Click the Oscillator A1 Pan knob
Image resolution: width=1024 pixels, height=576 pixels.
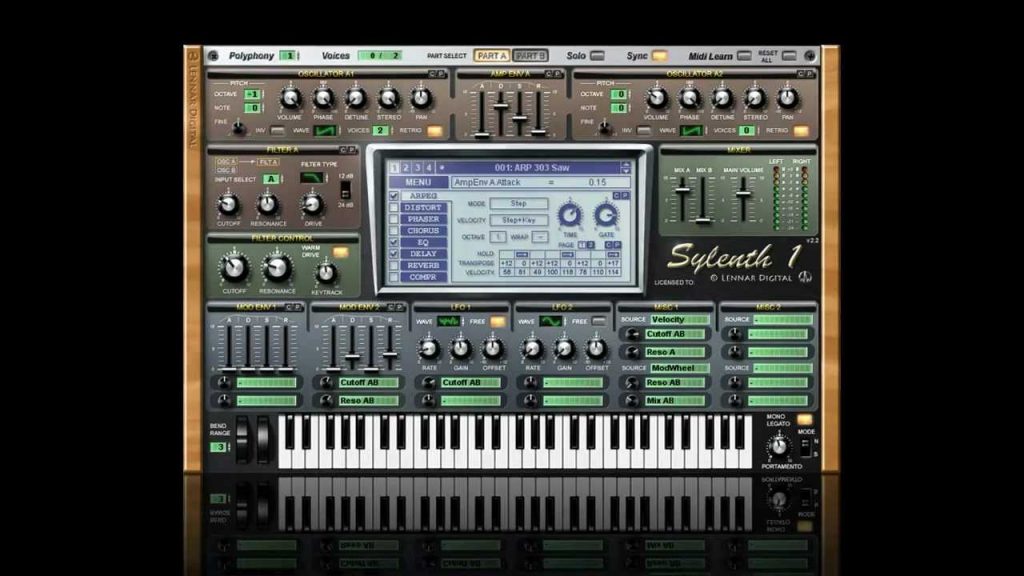click(x=421, y=99)
